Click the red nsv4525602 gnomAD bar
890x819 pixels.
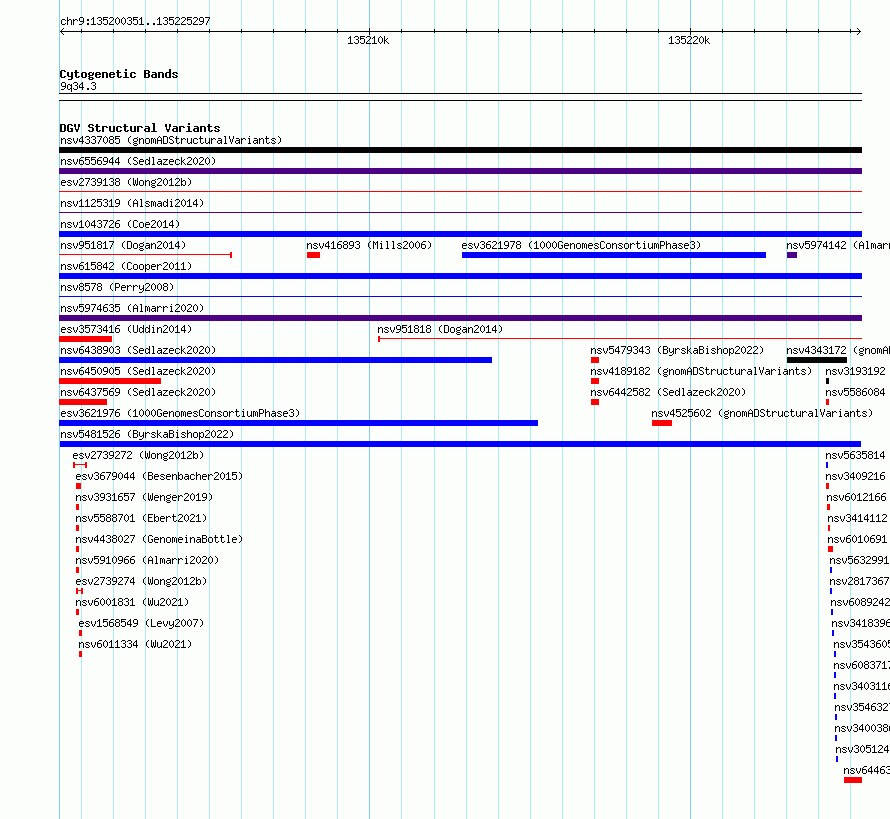coord(662,423)
